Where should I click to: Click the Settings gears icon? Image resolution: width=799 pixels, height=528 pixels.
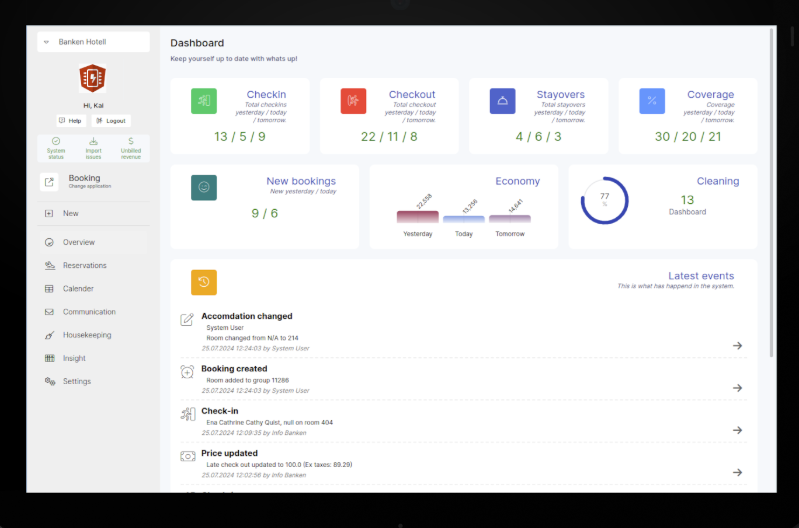click(49, 381)
